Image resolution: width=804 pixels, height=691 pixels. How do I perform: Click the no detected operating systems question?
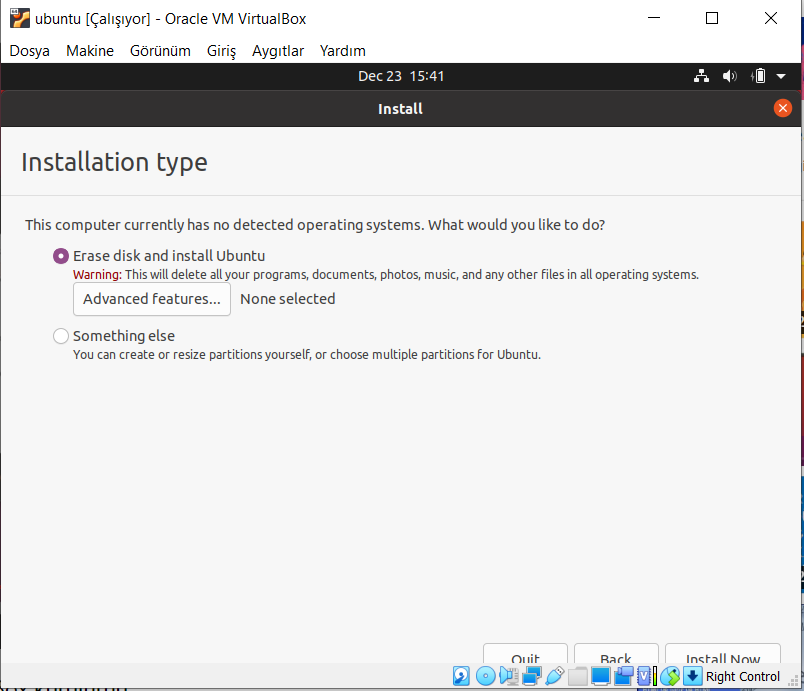(315, 225)
